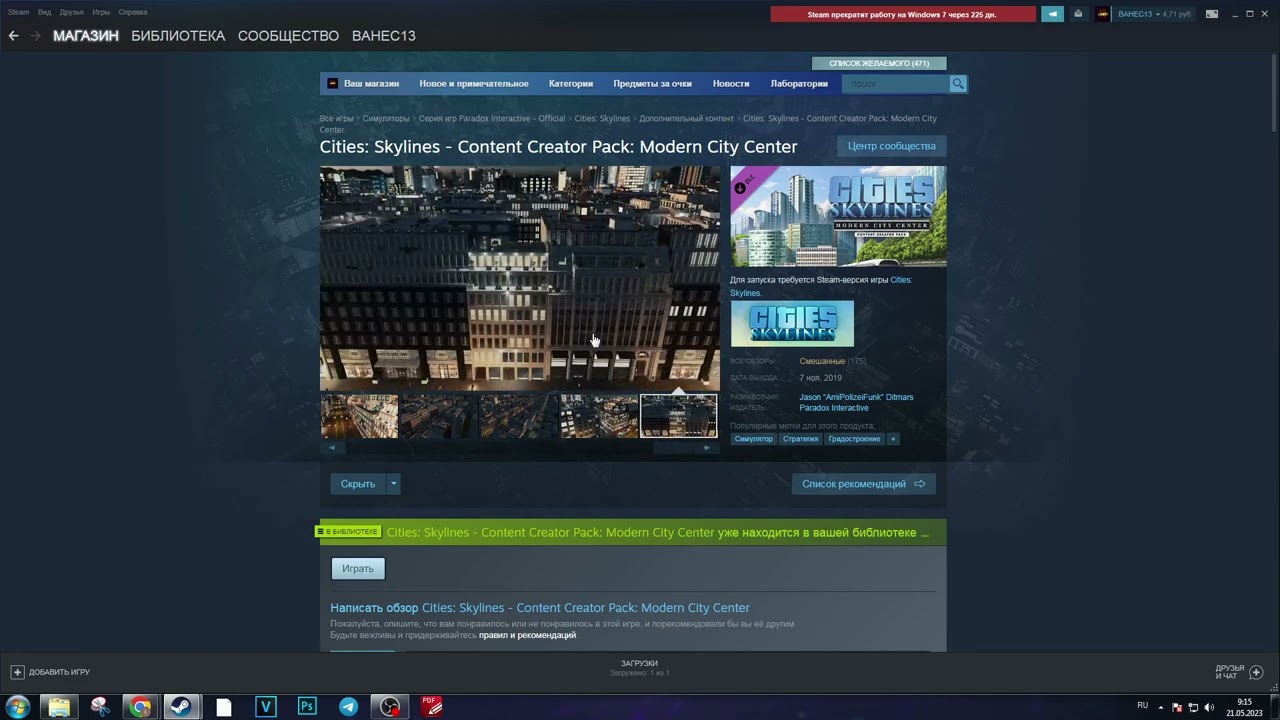Open the wishlist button (471)

(879, 63)
